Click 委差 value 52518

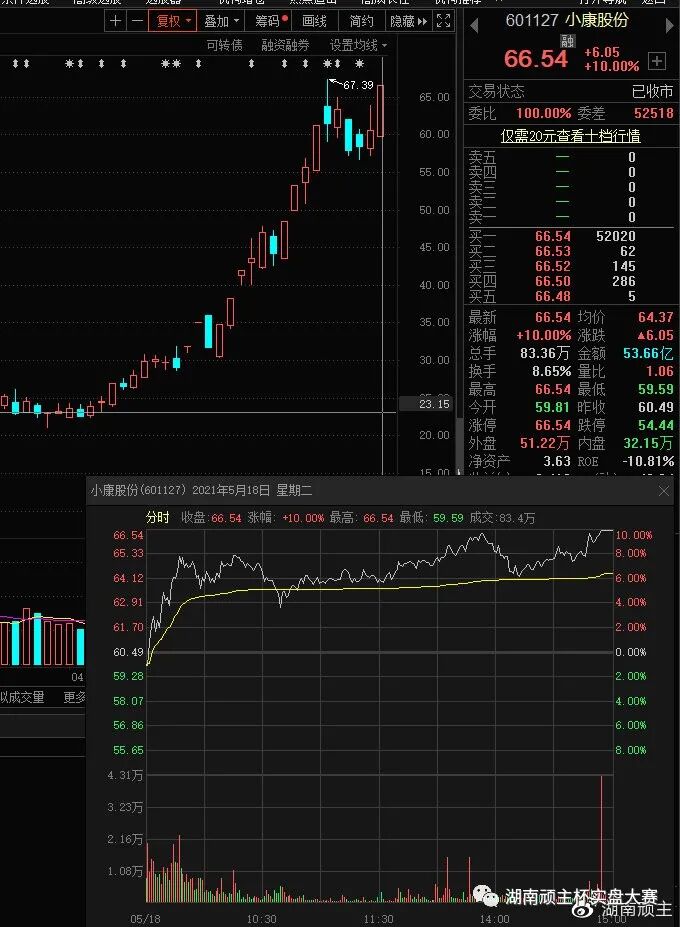pos(653,114)
